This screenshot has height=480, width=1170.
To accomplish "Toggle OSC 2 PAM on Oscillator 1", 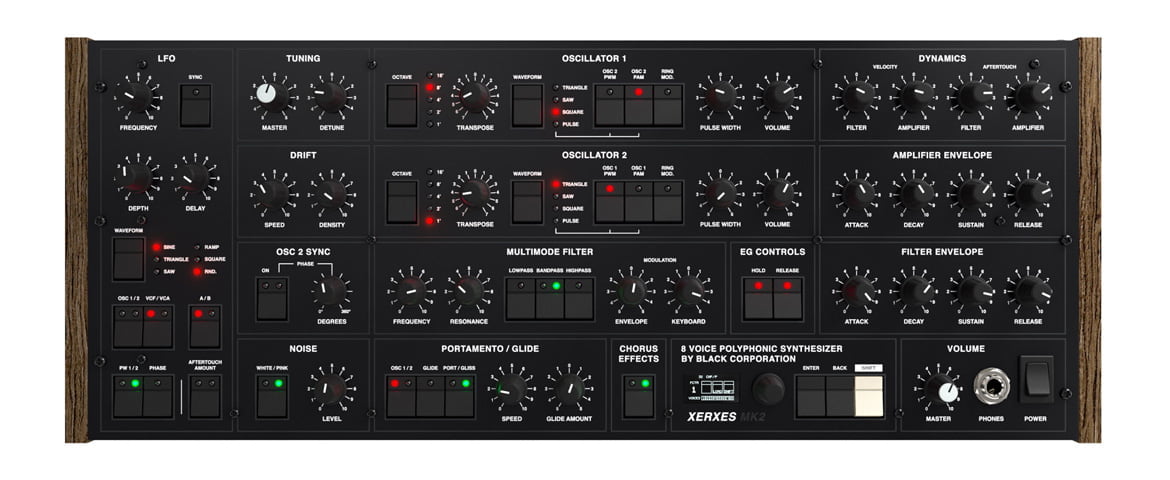I will click(639, 105).
